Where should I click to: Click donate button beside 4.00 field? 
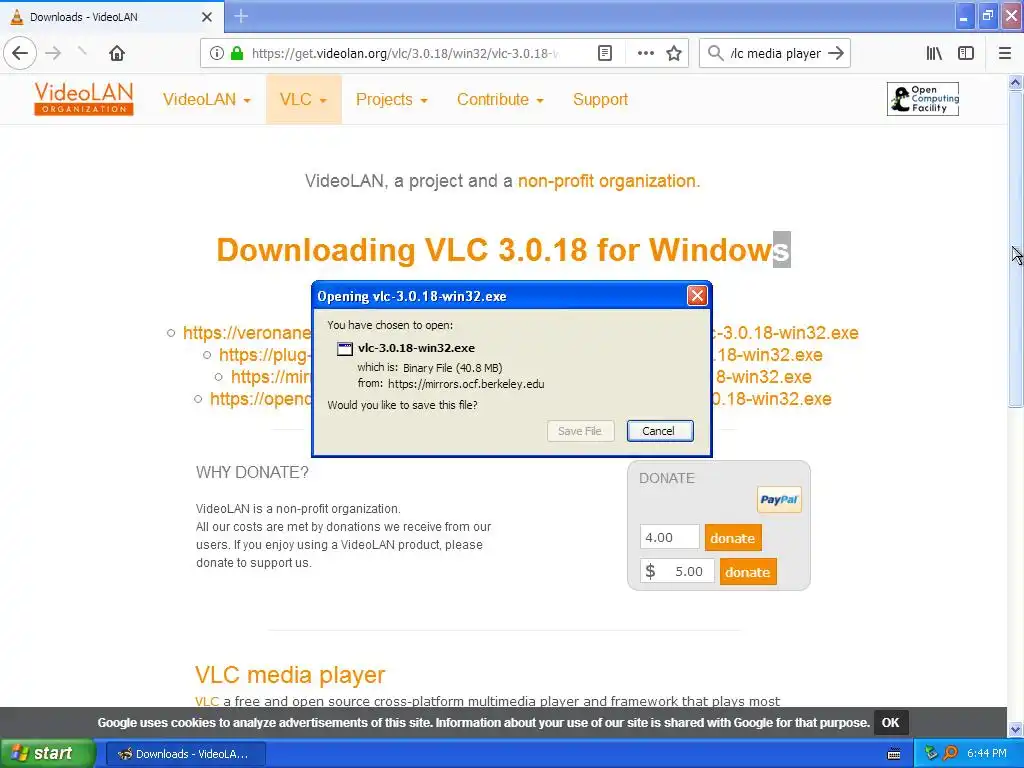pos(733,538)
